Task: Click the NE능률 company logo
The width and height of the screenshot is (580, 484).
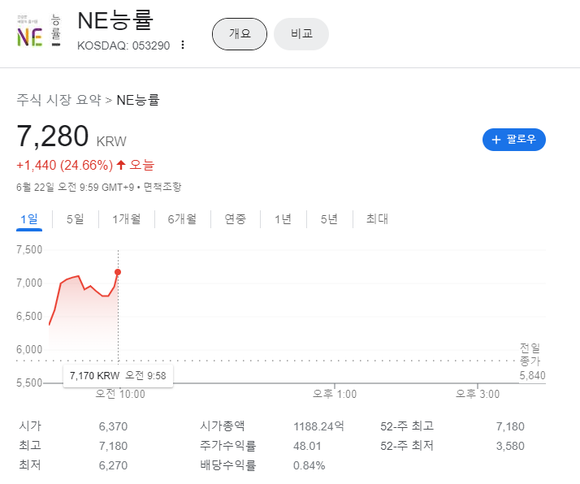Action: pyautogui.click(x=38, y=30)
